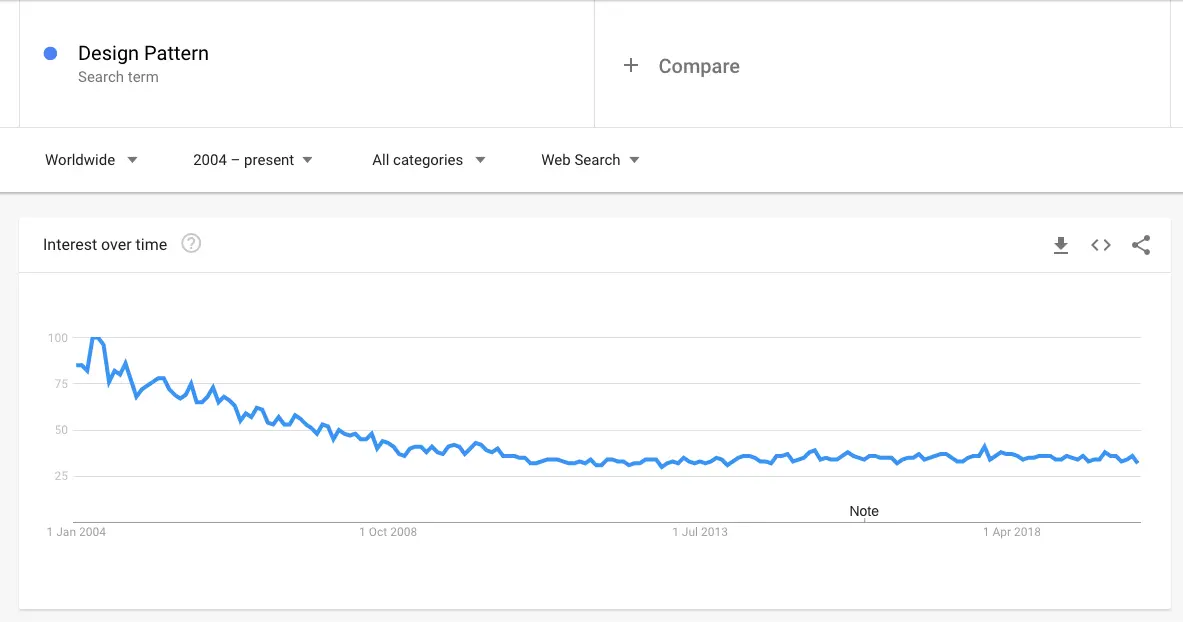
Task: Click the share icon for Interest over time
Action: tap(1141, 244)
